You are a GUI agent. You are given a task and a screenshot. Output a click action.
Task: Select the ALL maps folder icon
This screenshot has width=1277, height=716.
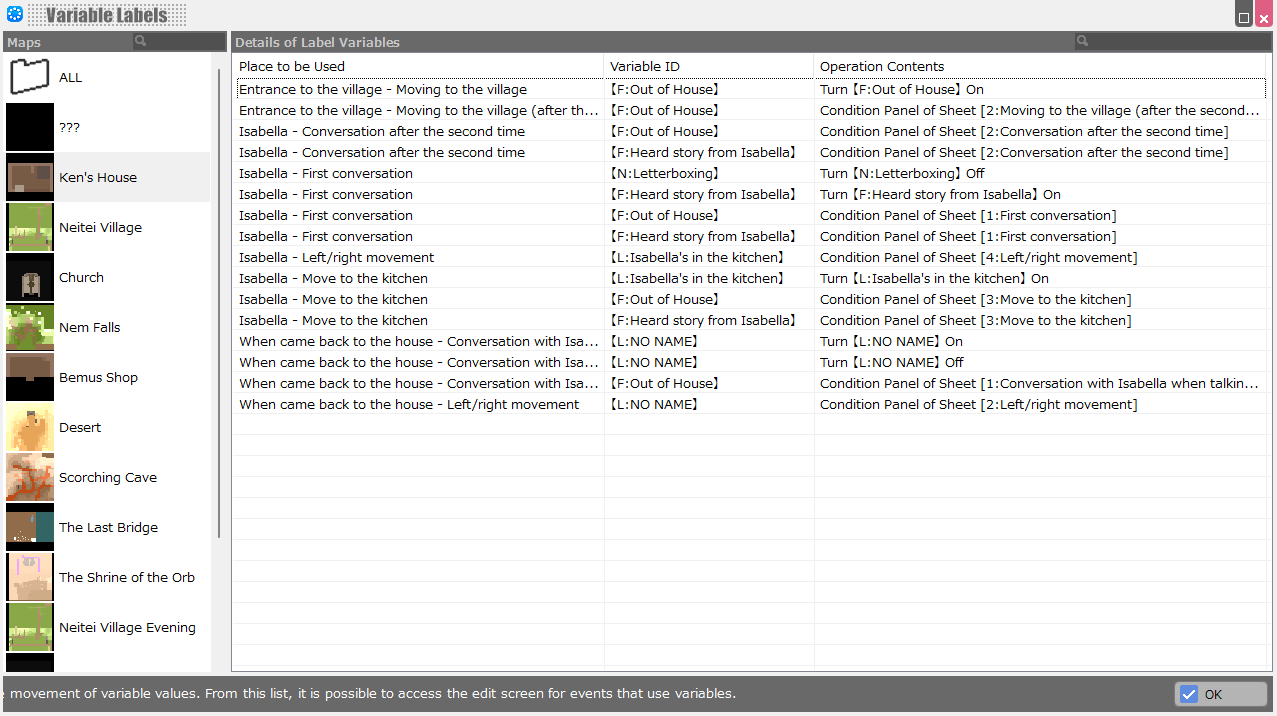(30, 77)
